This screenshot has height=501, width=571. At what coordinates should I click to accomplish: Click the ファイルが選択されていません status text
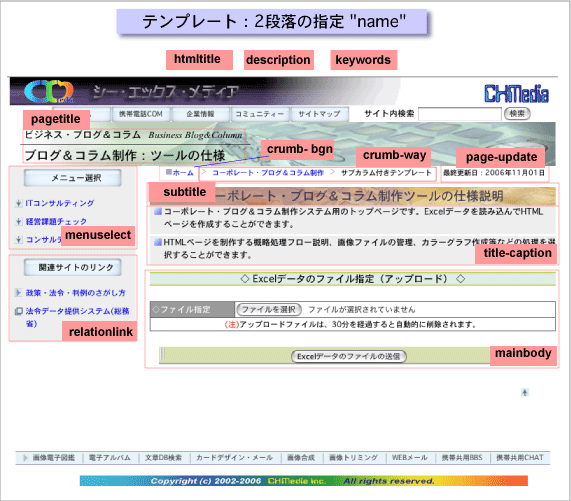pyautogui.click(x=362, y=309)
